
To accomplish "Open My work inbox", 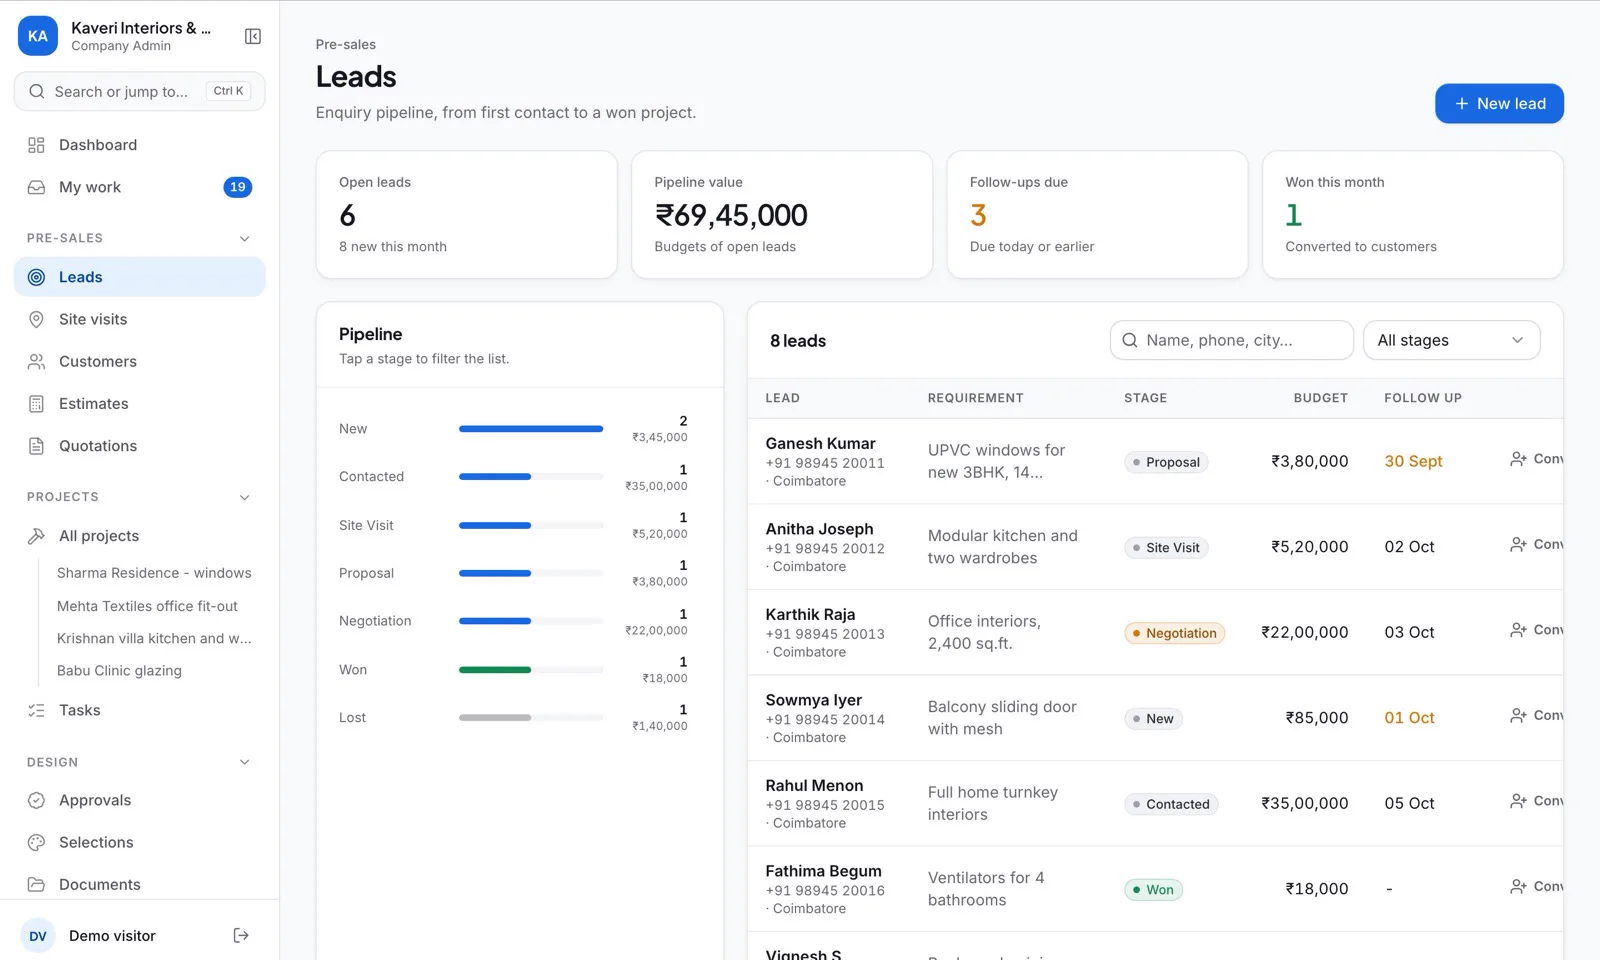I will [x=140, y=187].
